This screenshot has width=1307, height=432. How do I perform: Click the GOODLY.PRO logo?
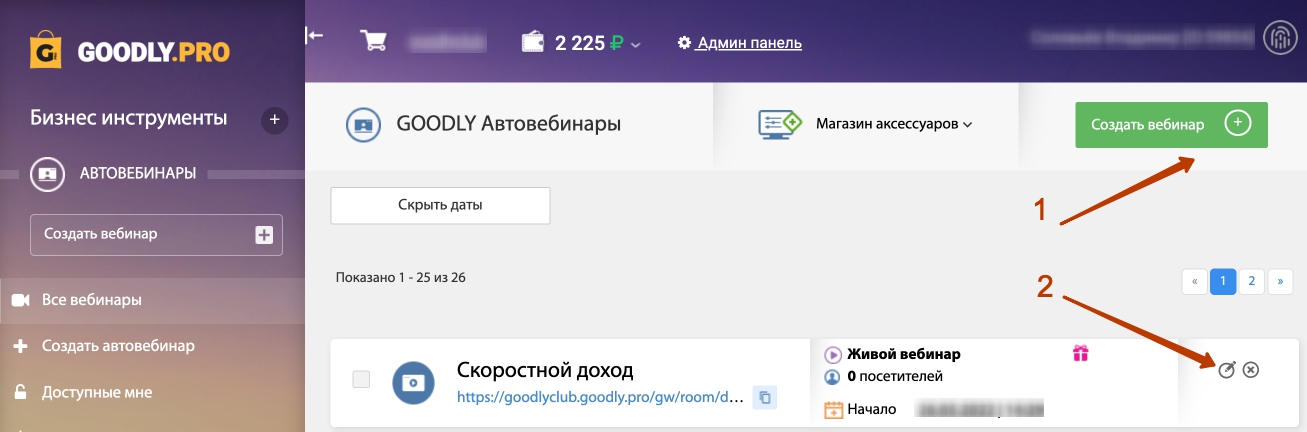click(x=130, y=51)
